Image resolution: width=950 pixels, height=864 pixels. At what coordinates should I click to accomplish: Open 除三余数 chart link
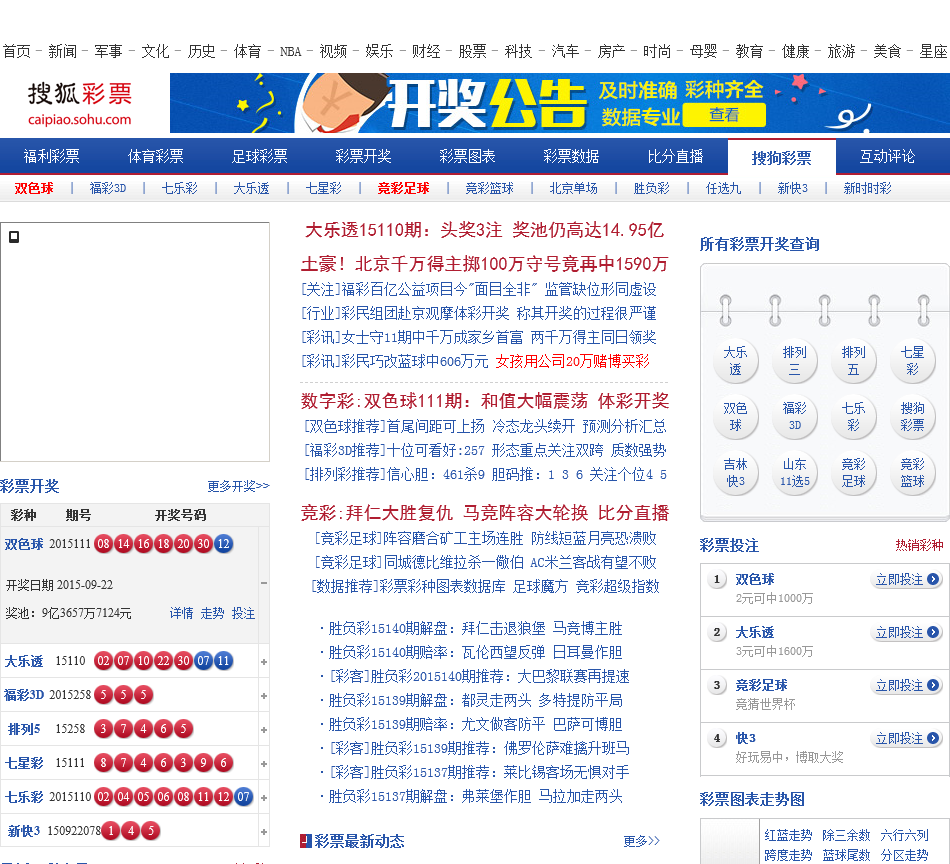[x=846, y=836]
